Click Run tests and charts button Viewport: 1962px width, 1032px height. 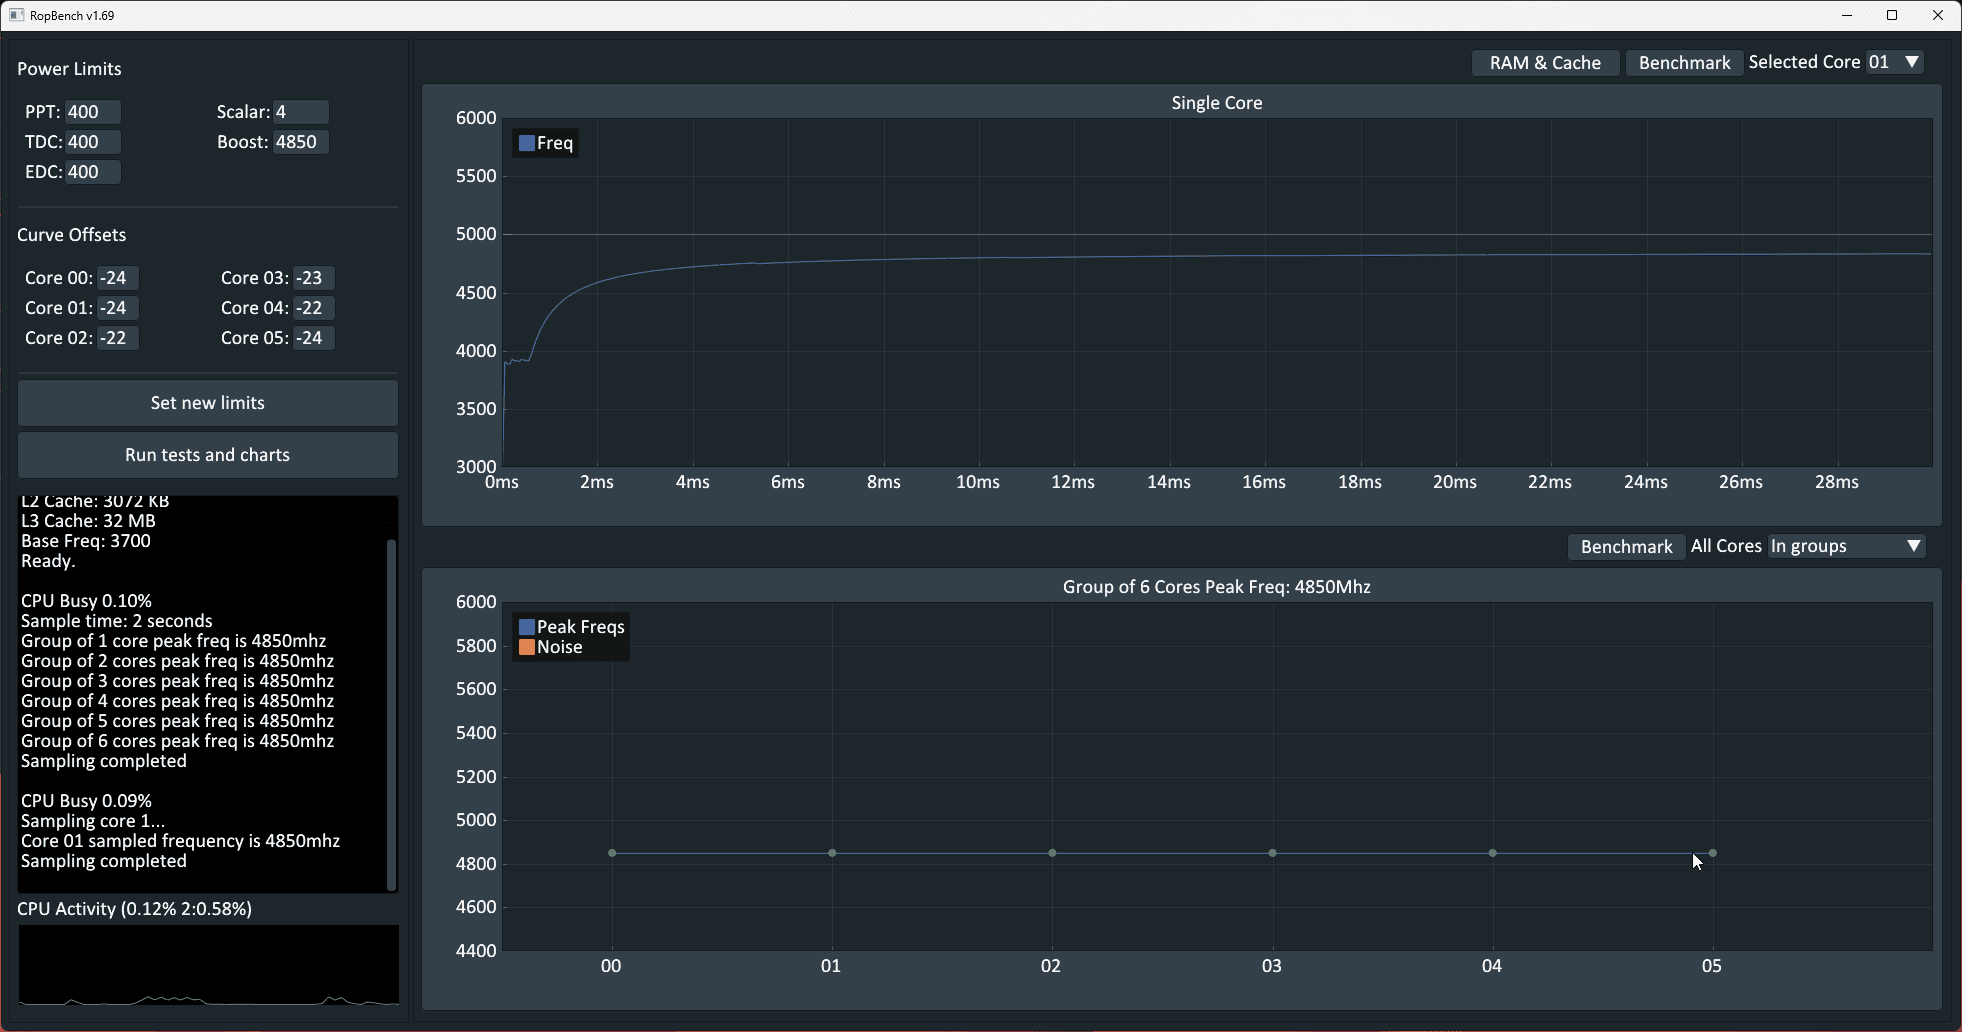[208, 455]
